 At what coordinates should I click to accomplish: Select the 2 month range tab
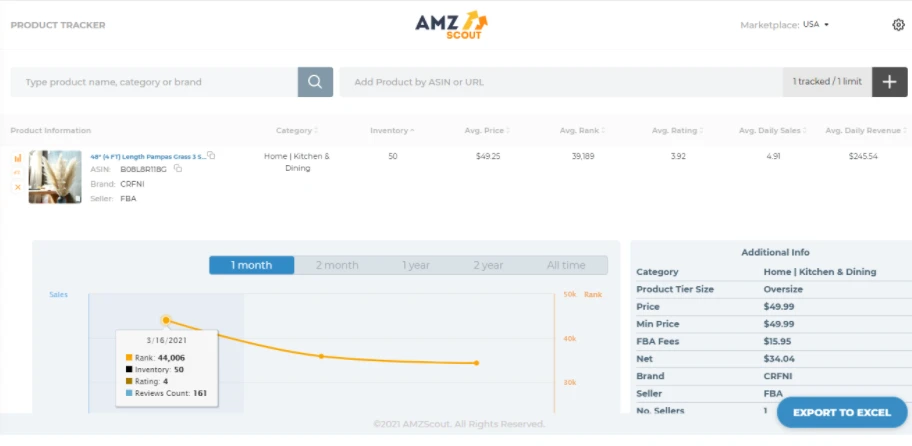tap(337, 265)
